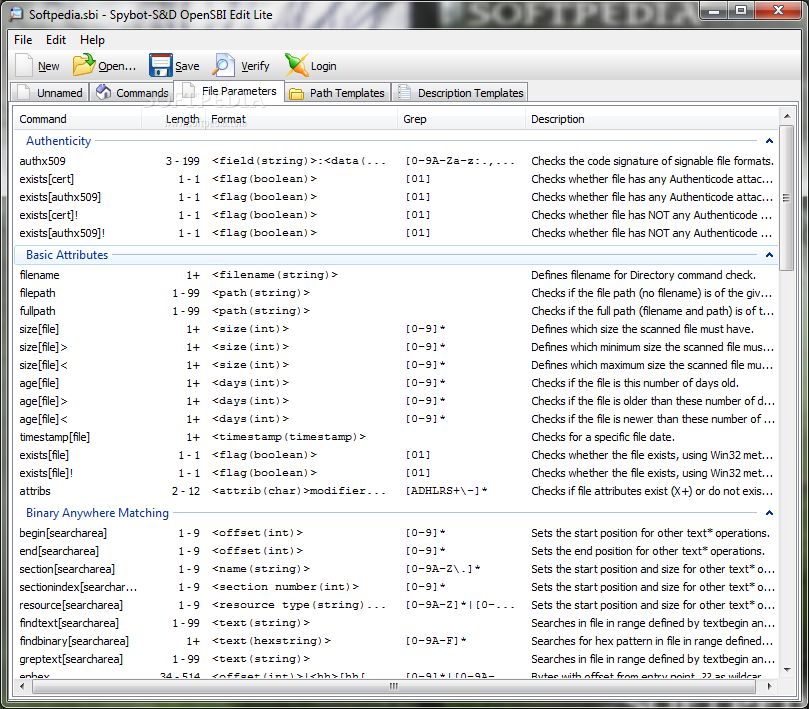Click the Open... toolbar button label
Image resolution: width=809 pixels, height=709 pixels.
tap(117, 66)
